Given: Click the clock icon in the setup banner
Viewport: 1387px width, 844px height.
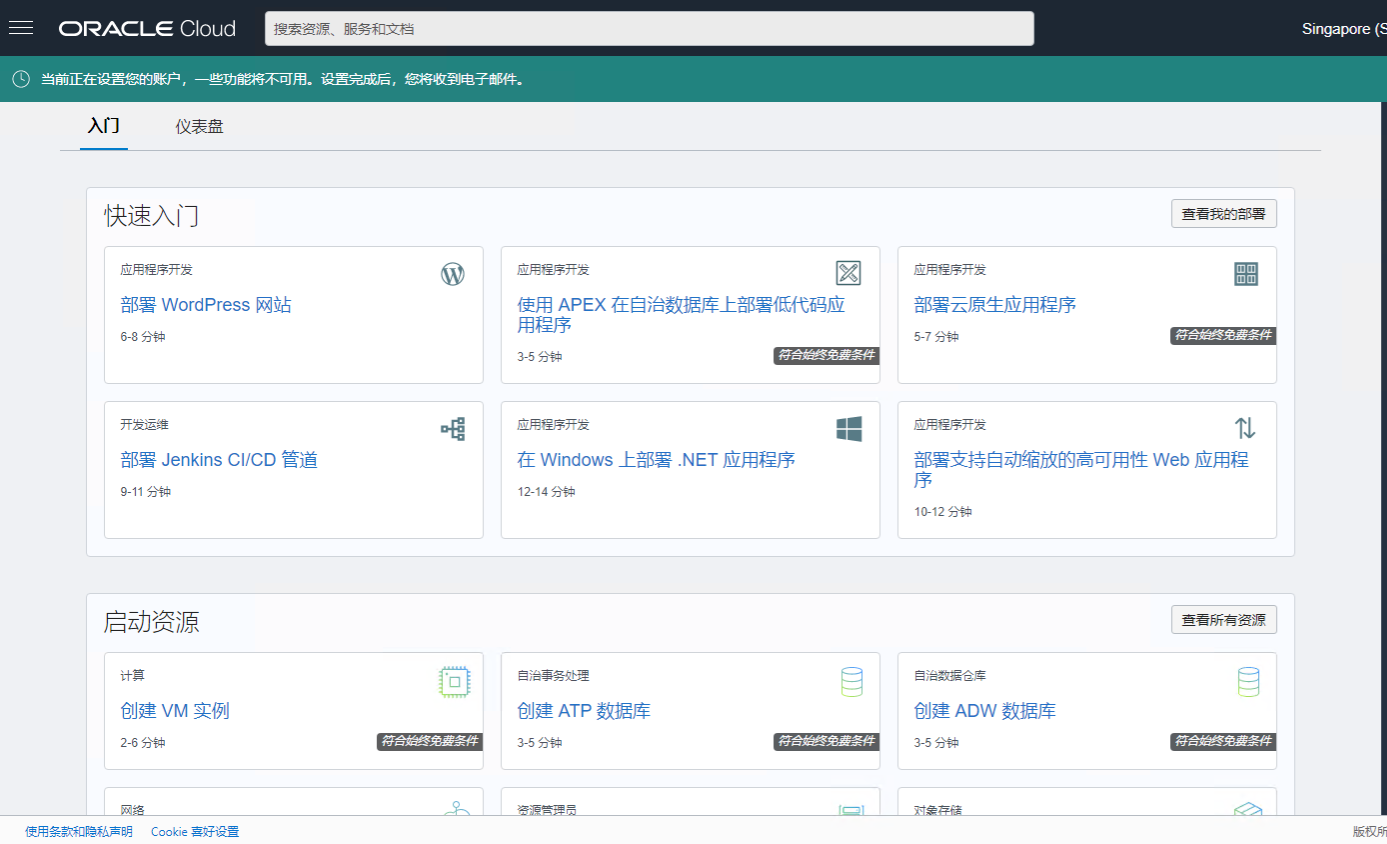Looking at the screenshot, I should coord(20,79).
